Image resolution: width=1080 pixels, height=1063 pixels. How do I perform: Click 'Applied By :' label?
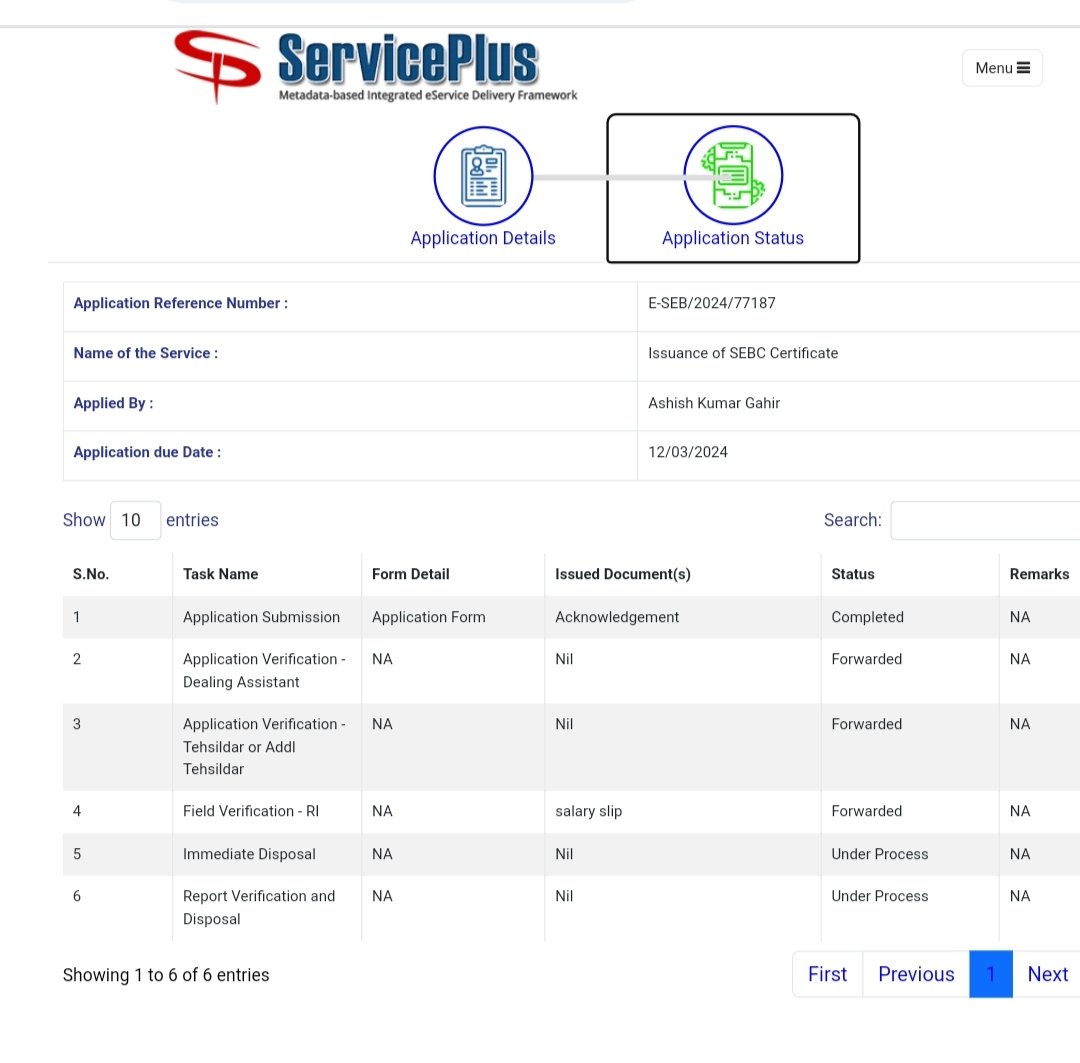coord(113,403)
